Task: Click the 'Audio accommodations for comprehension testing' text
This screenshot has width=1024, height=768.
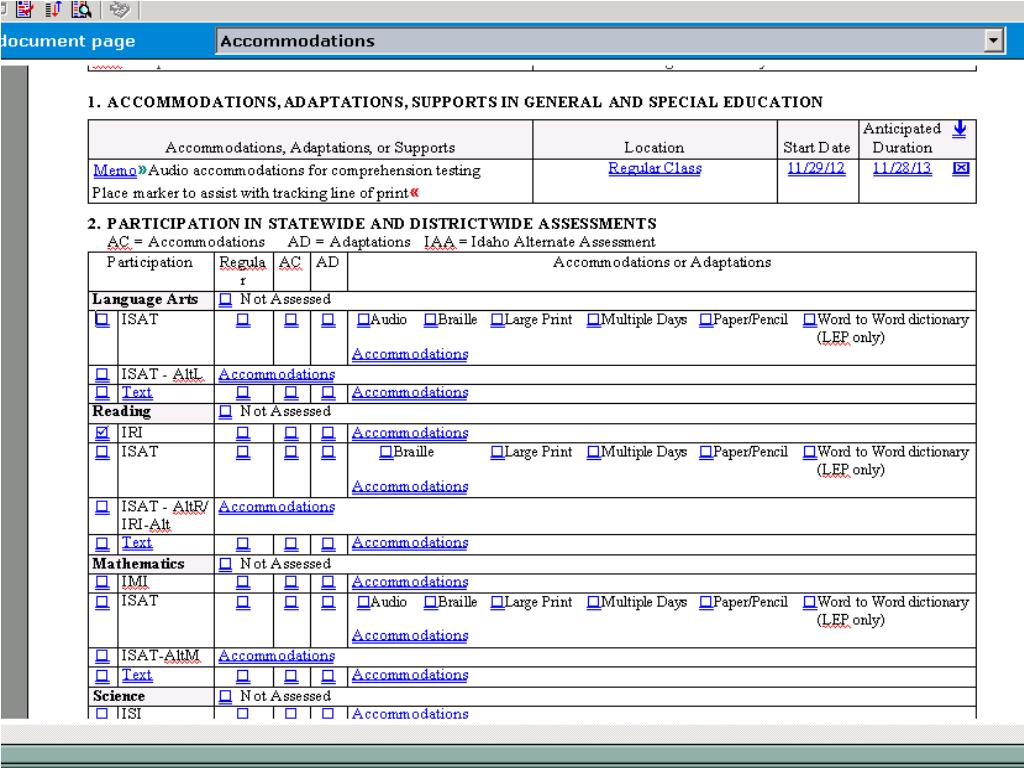Action: click(x=314, y=170)
